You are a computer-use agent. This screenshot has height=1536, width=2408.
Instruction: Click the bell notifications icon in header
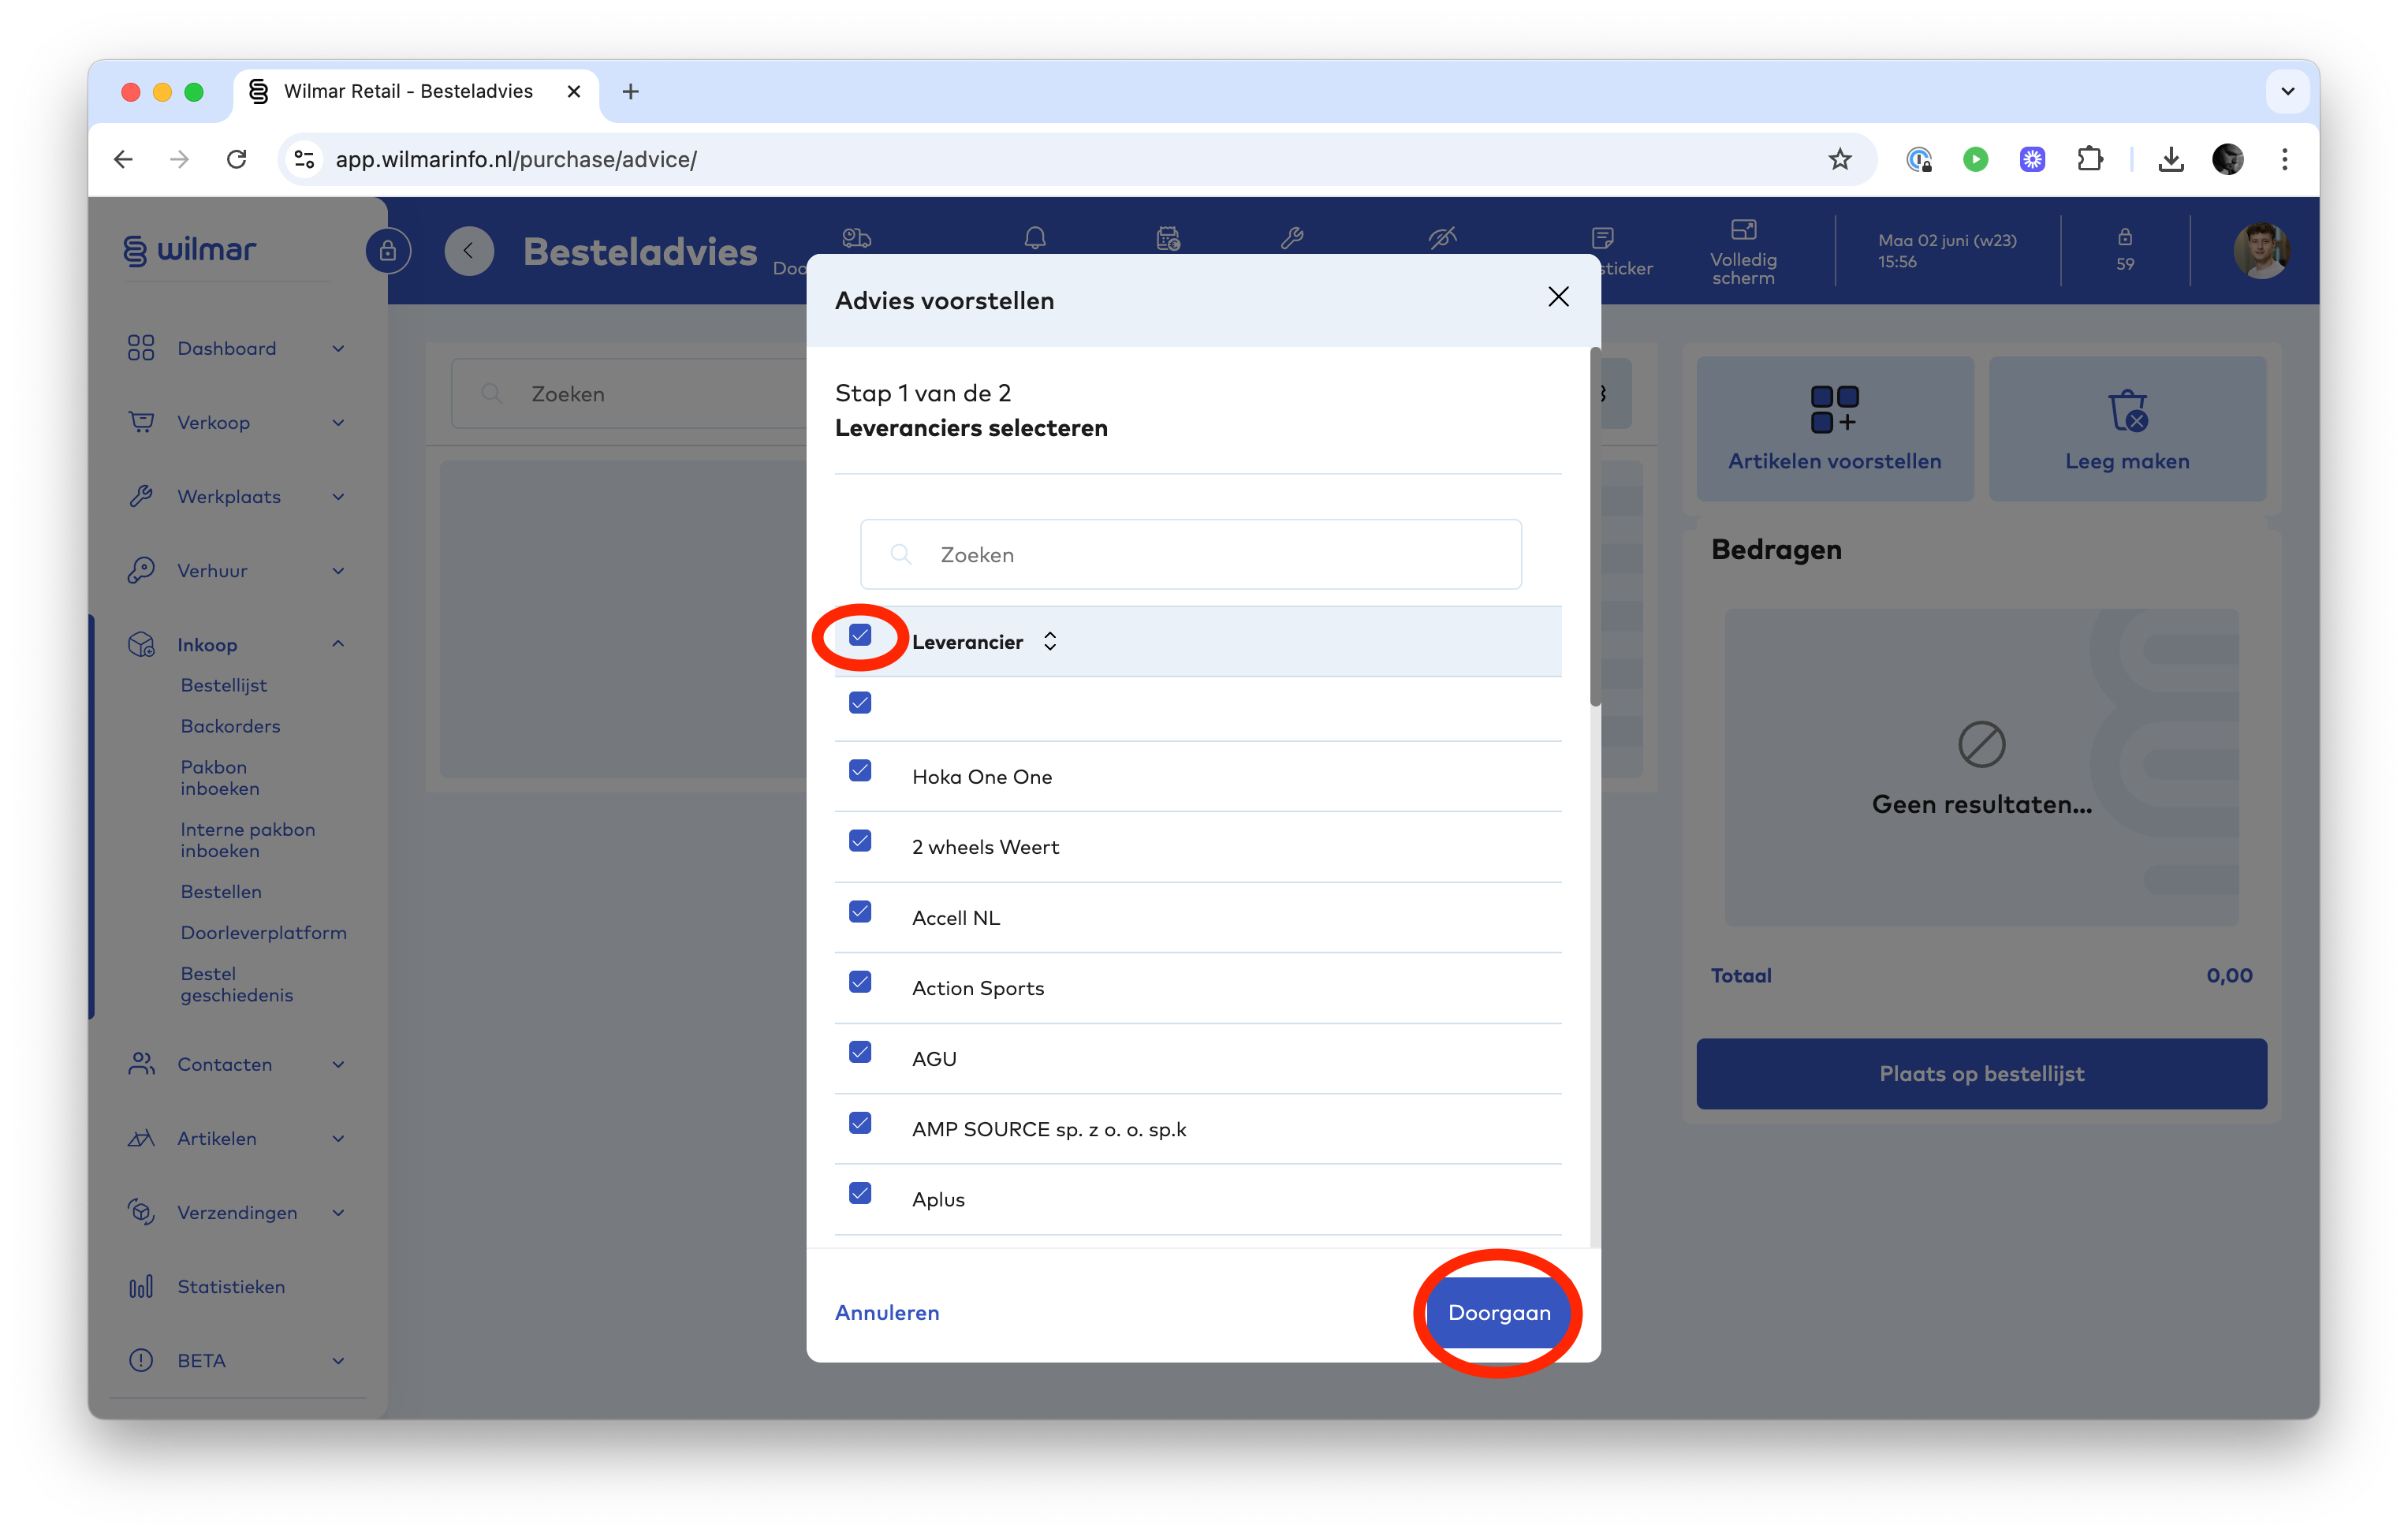[x=1035, y=238]
